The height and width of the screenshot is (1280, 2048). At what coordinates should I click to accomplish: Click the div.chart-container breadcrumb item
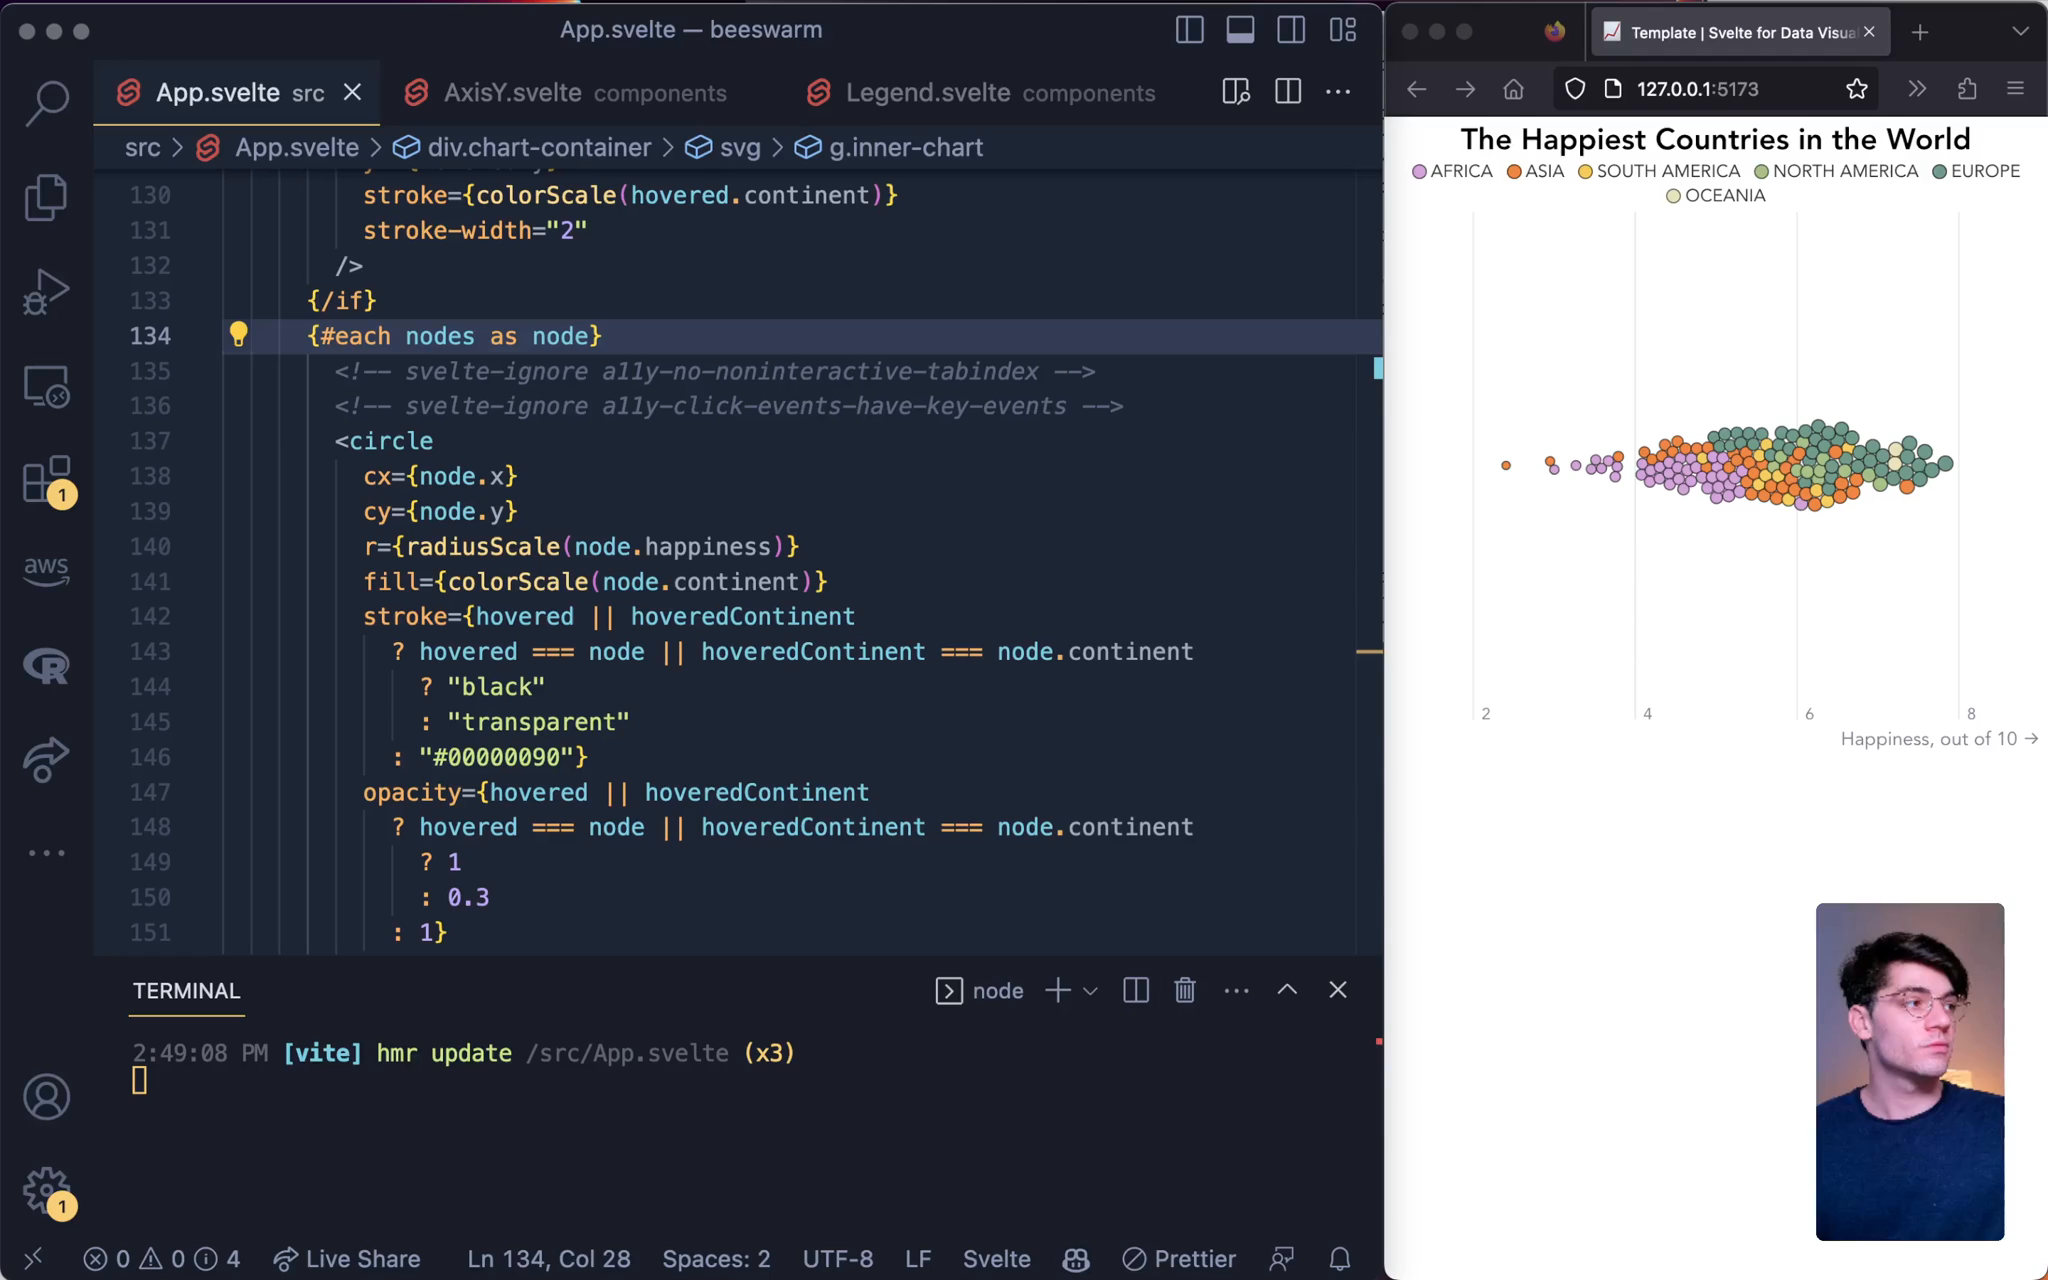click(x=538, y=146)
